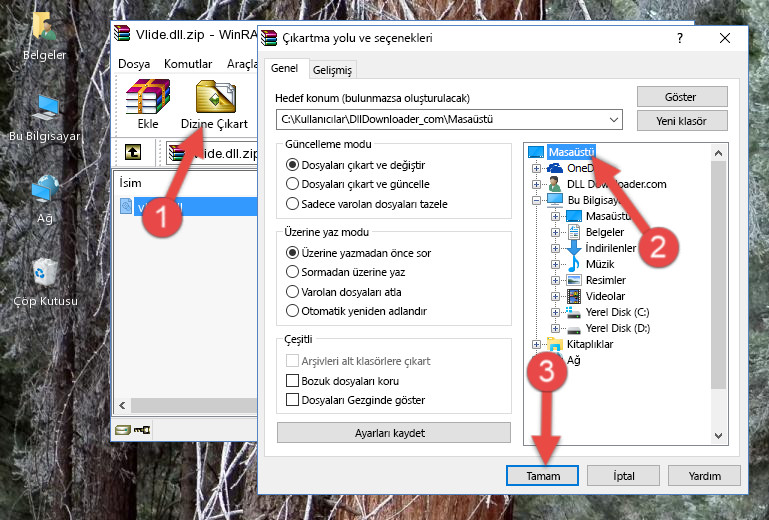The height and width of the screenshot is (520, 769).
Task: Open the Belgeler desktop icon
Action: tap(44, 37)
